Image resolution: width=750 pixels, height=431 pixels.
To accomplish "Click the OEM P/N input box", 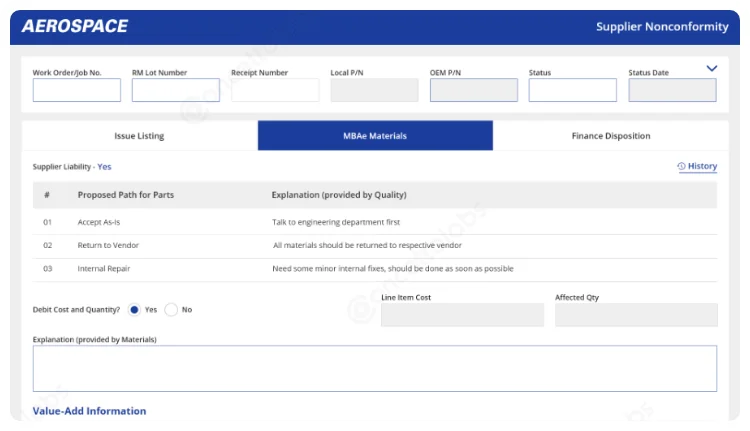I will (474, 90).
